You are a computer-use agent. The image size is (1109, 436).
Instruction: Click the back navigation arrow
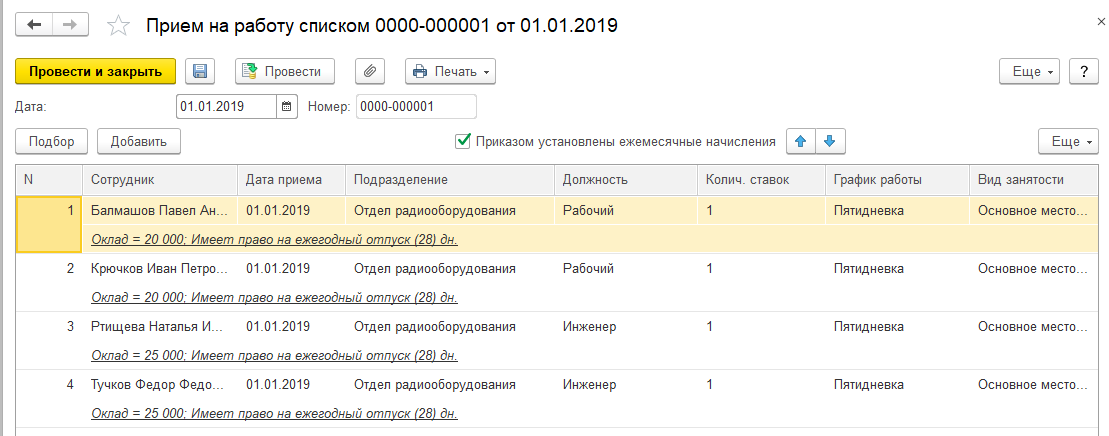pyautogui.click(x=35, y=25)
